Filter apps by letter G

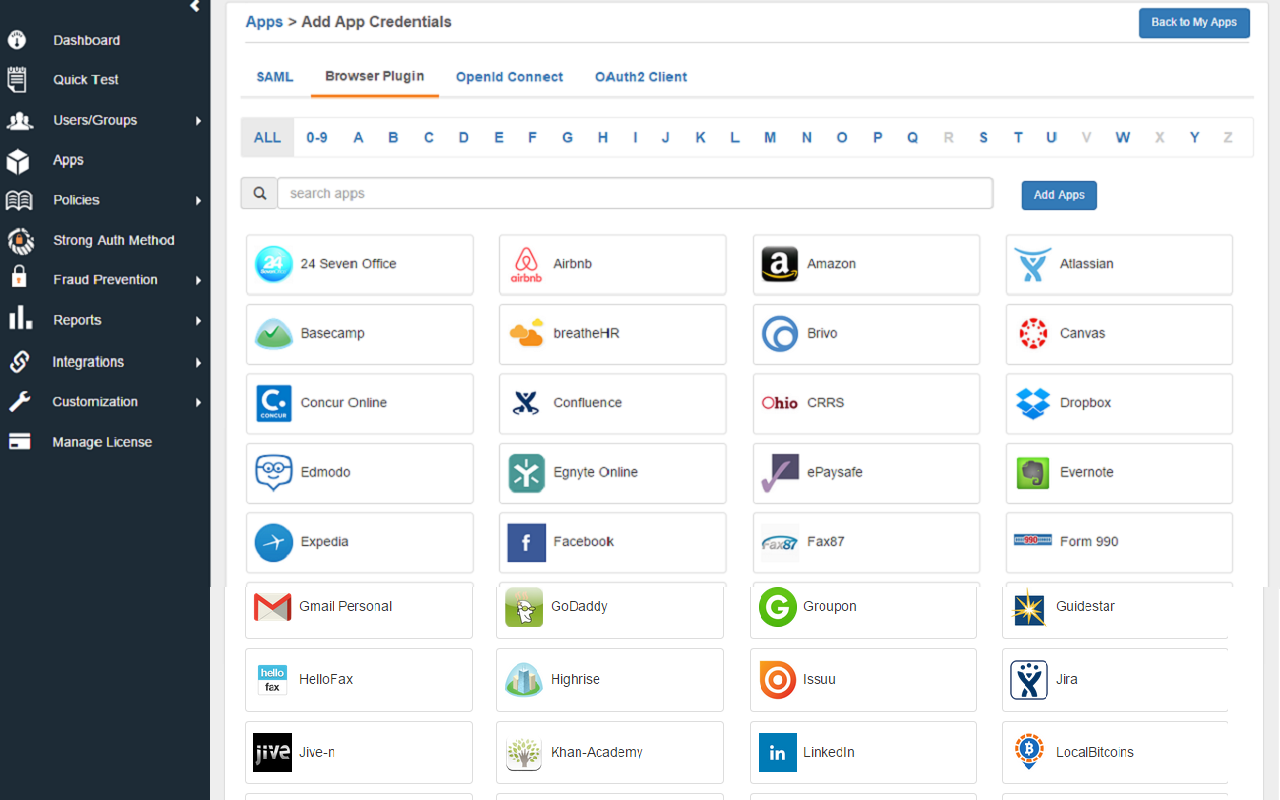coord(567,138)
